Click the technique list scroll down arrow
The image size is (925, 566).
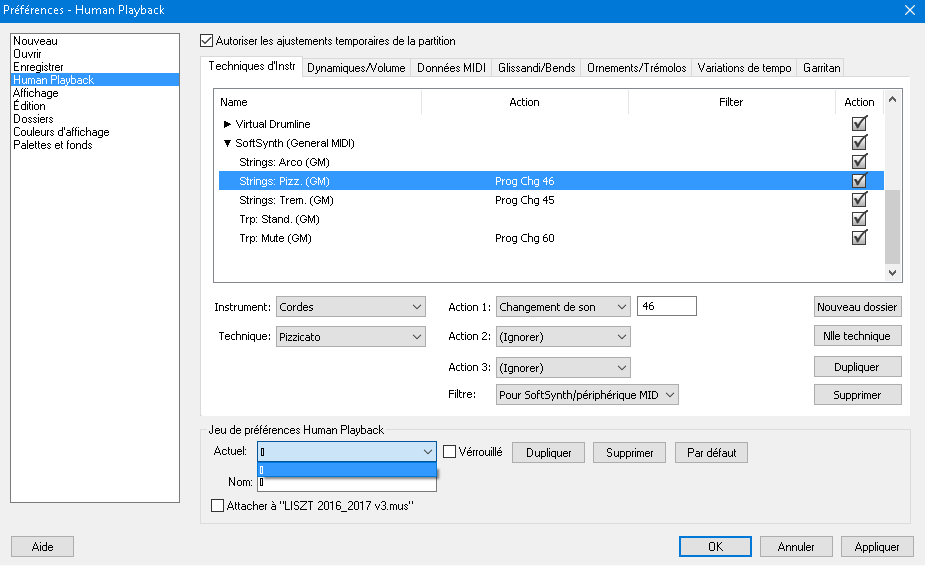(893, 272)
